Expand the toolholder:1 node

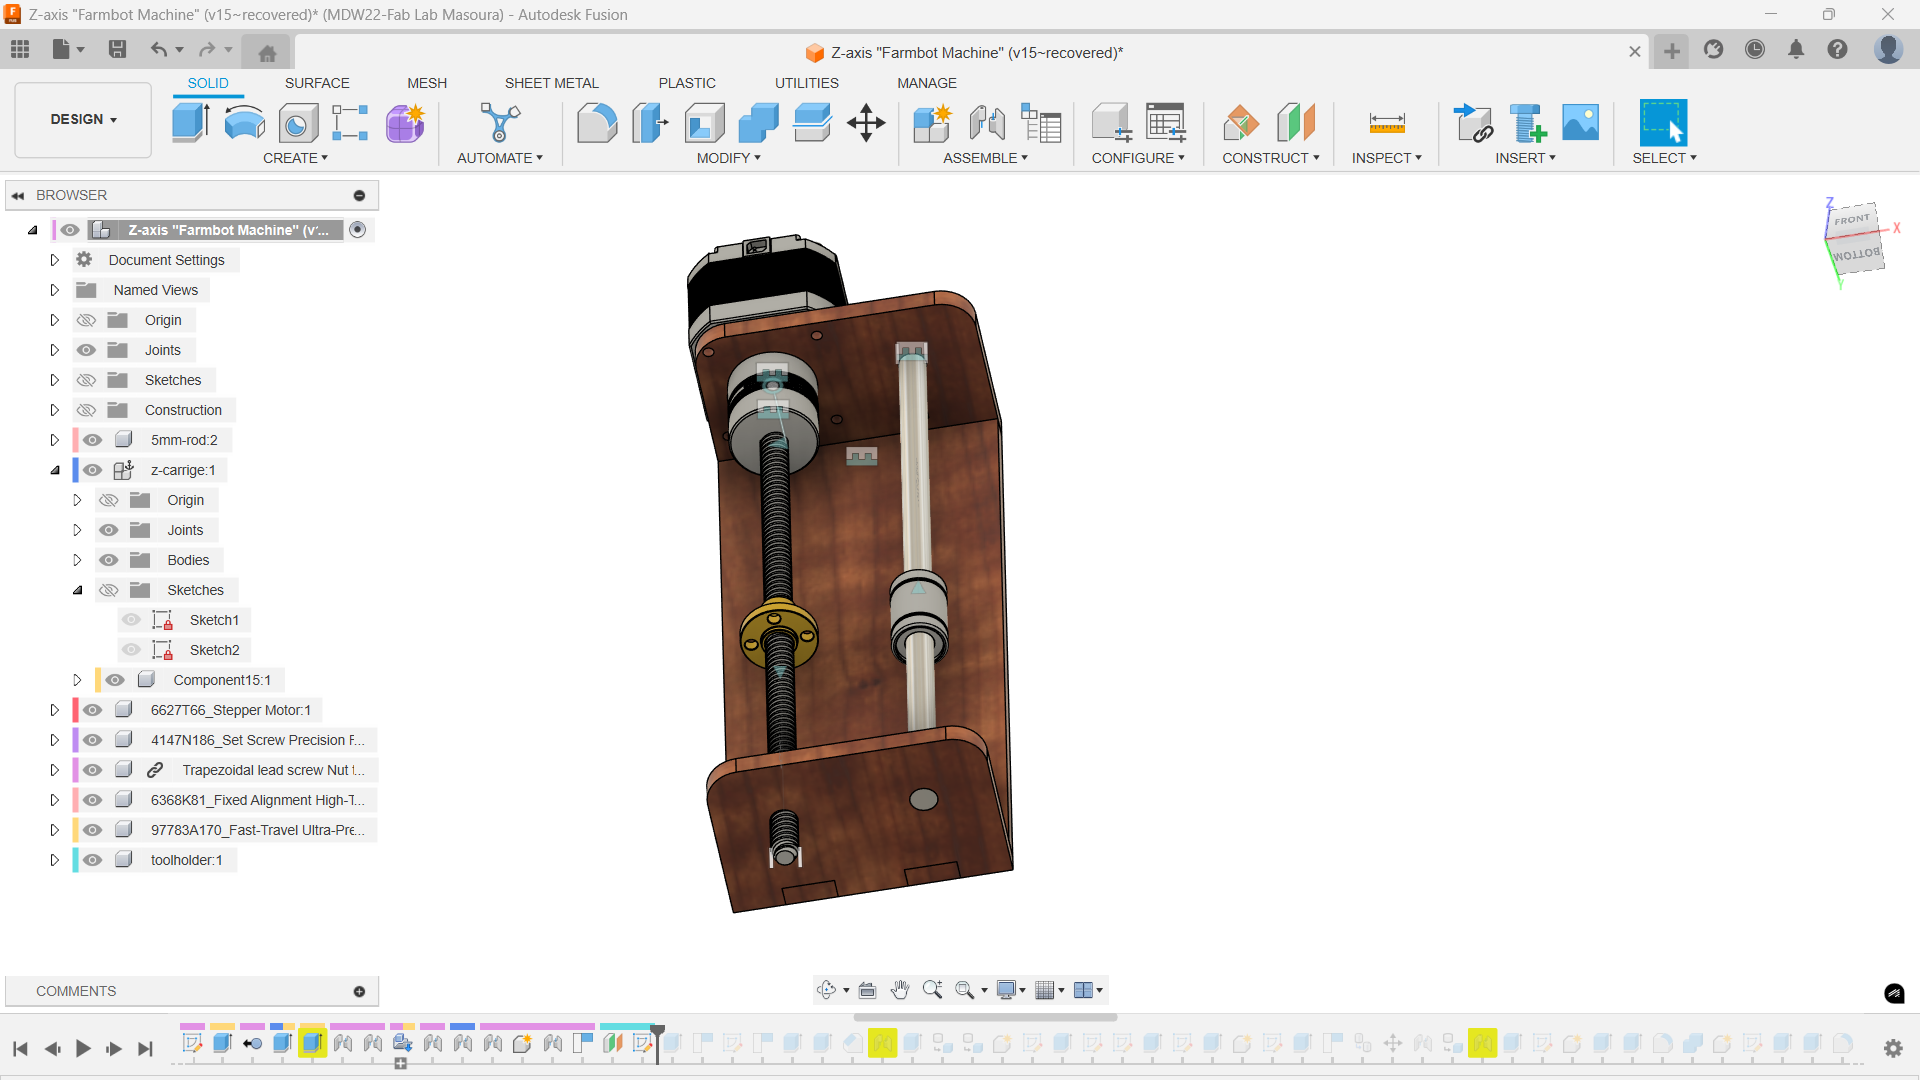pyautogui.click(x=55, y=860)
